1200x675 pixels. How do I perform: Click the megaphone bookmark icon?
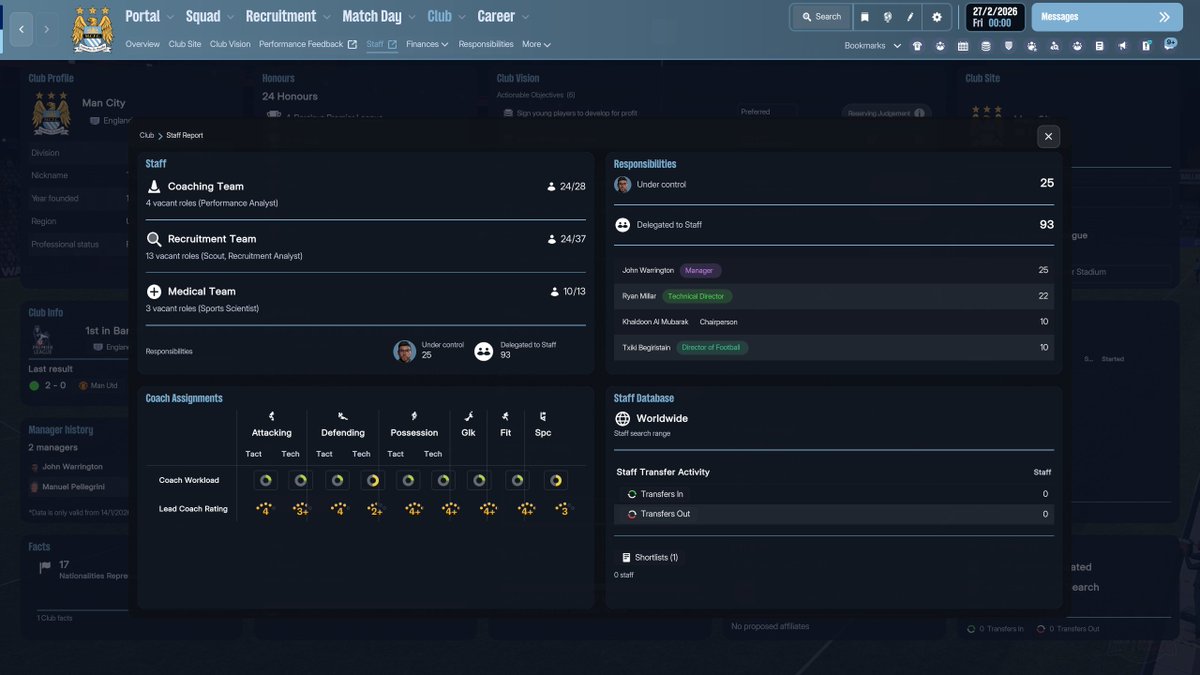1122,46
